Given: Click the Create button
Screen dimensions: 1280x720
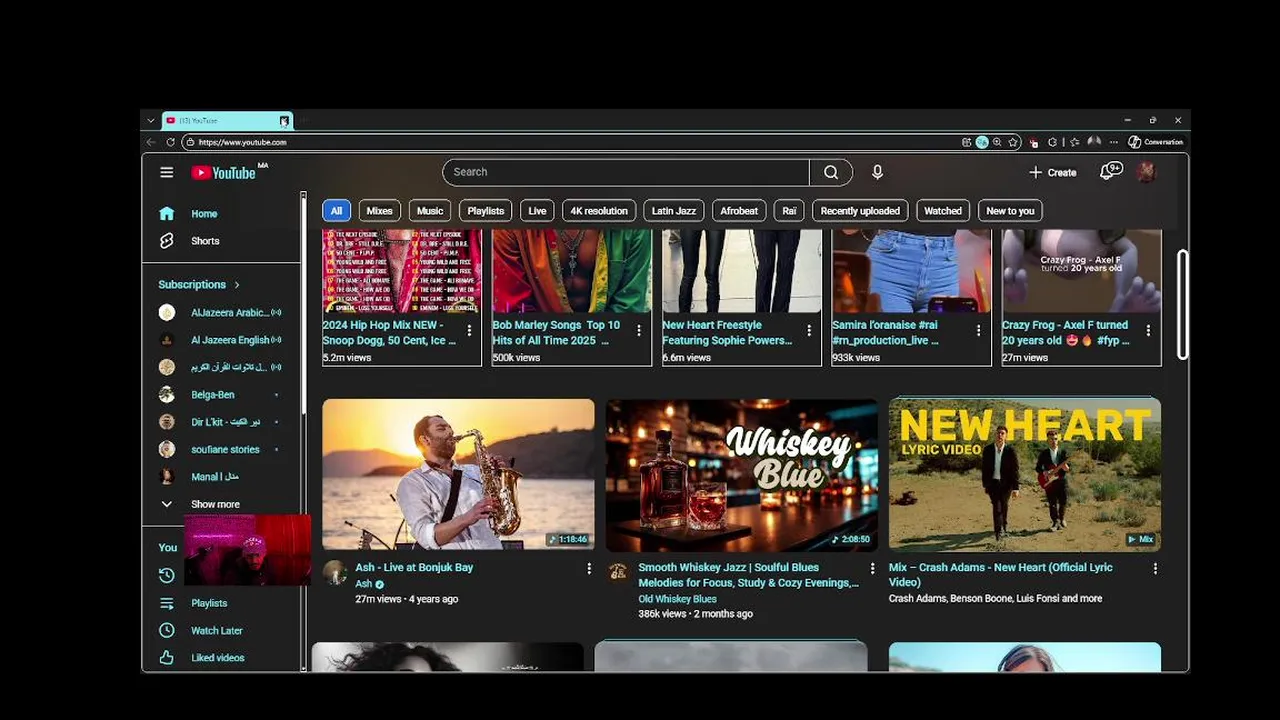Looking at the screenshot, I should 1053,172.
